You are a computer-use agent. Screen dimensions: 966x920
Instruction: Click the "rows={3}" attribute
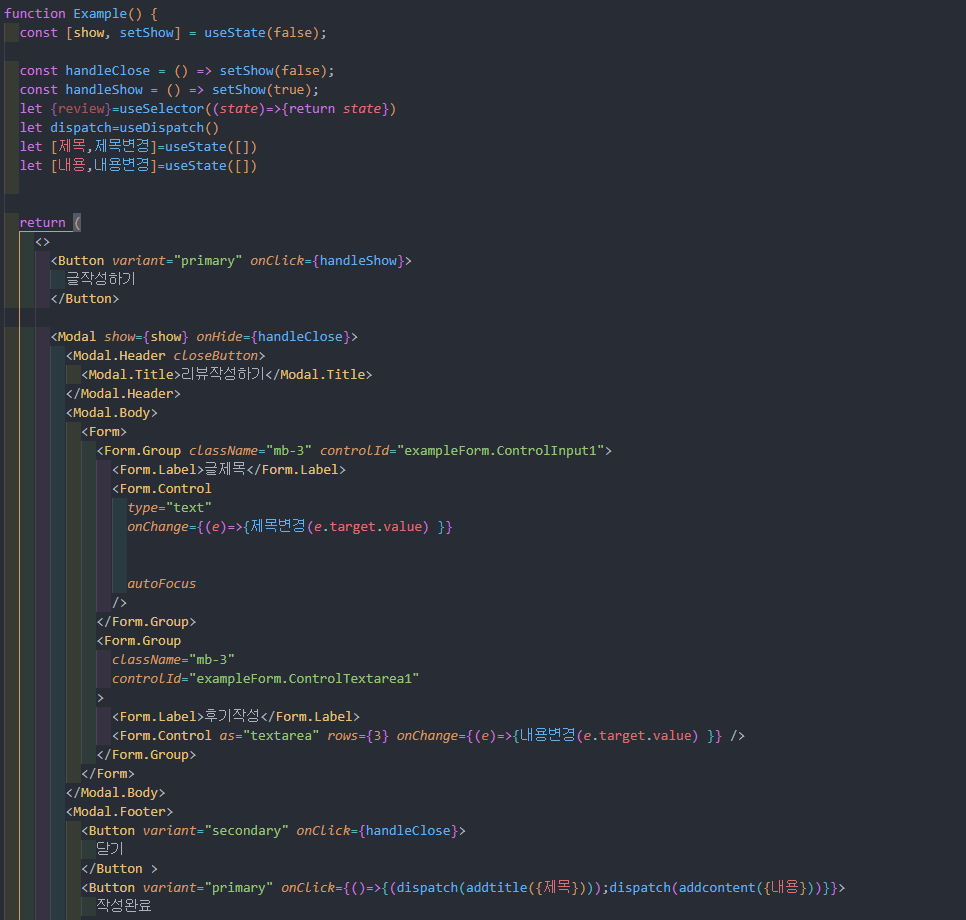[358, 736]
